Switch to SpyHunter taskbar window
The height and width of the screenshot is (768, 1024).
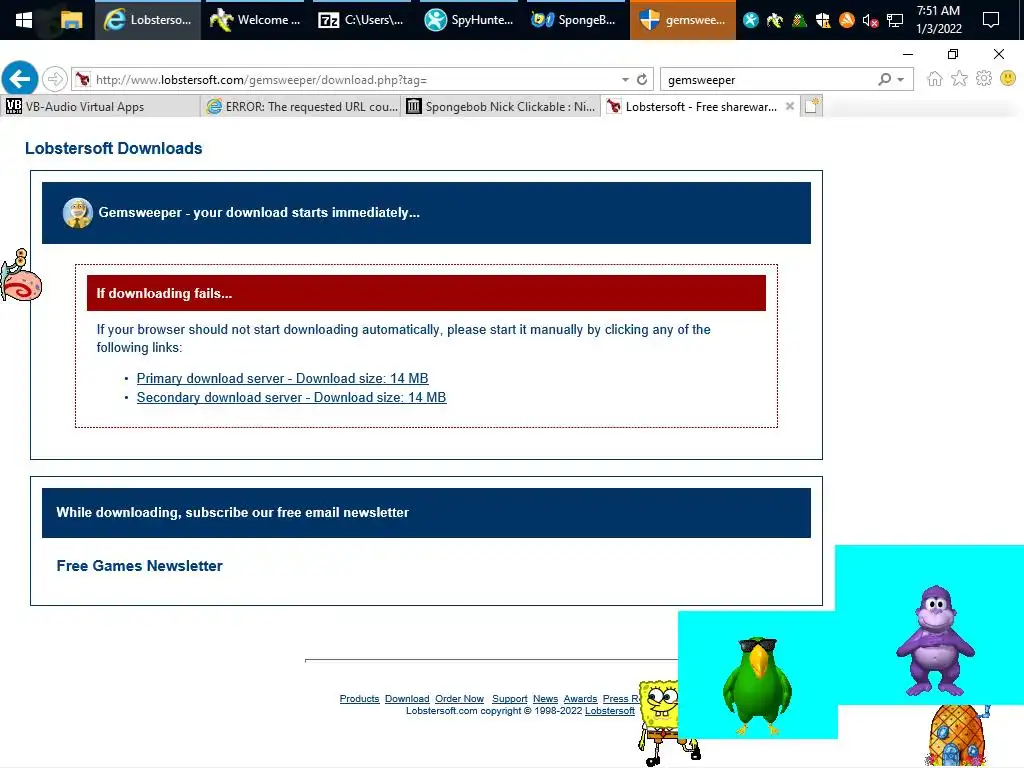(x=468, y=20)
